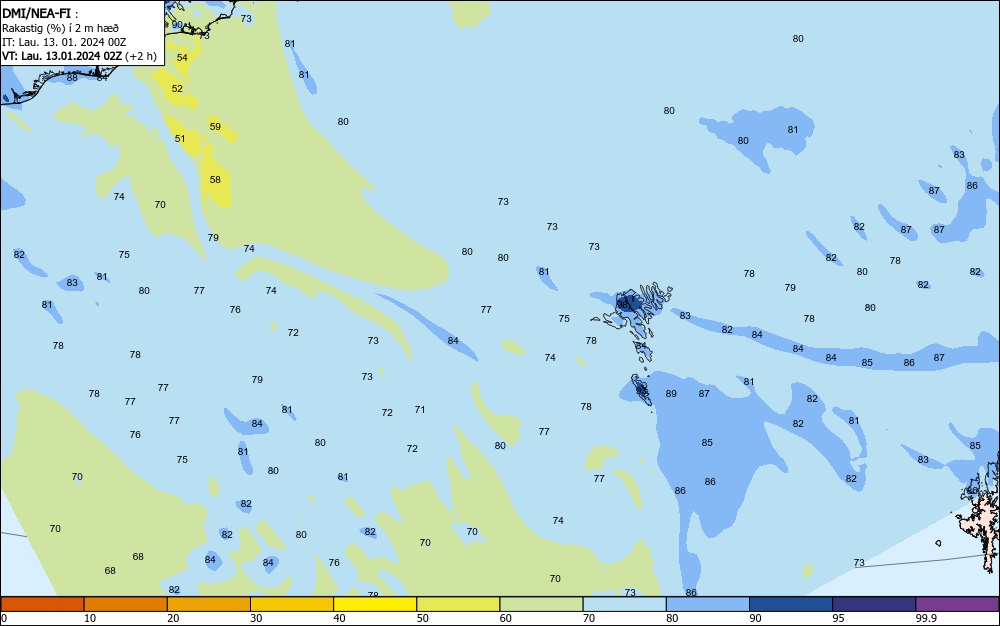This screenshot has width=1000, height=626.
Task: Click the 70–80 pale blue legend swatch
Action: pyautogui.click(x=624, y=604)
